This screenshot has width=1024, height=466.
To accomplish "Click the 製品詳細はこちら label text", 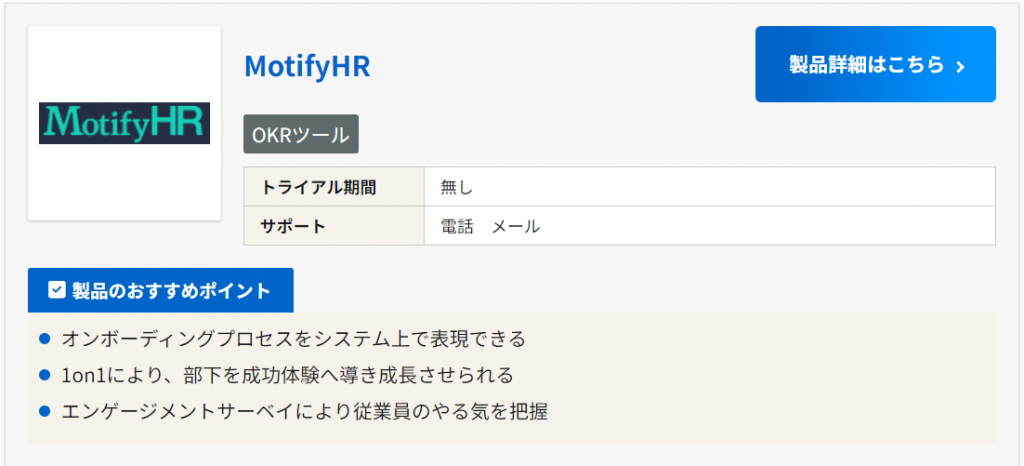I will 866,65.
